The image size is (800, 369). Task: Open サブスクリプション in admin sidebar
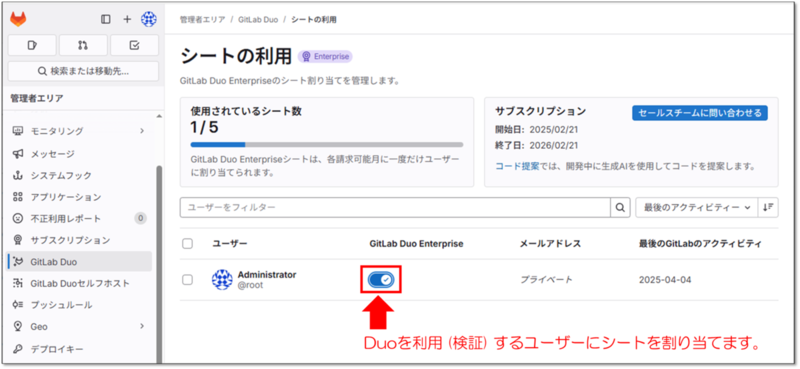[x=80, y=240]
